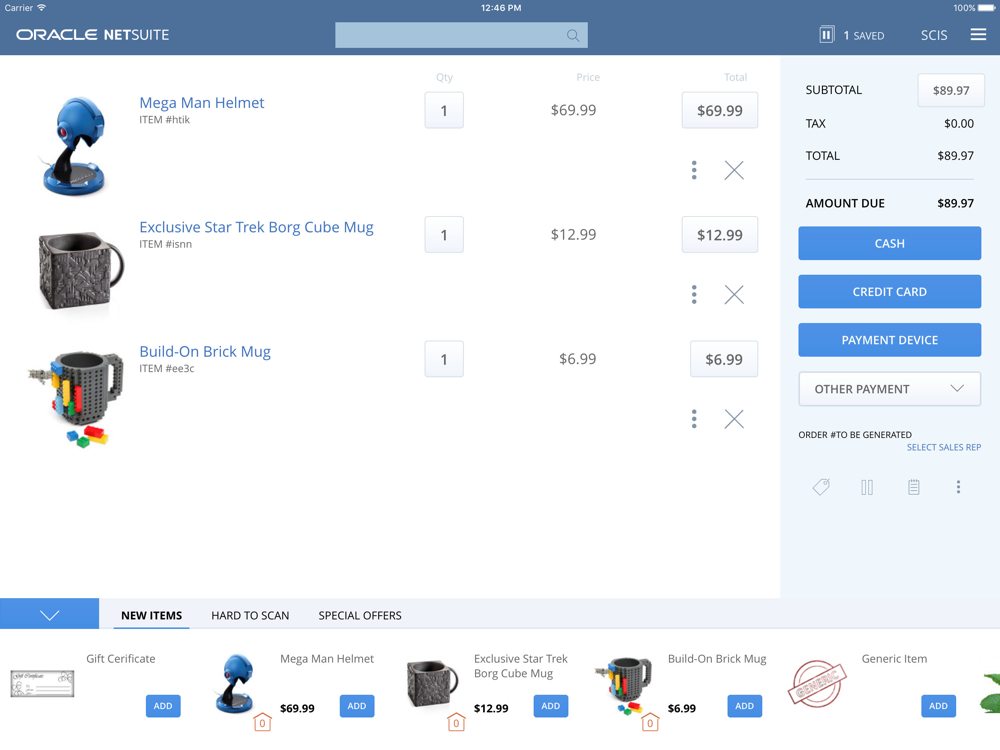Open options dots for Mega Man Helmet

pos(694,170)
